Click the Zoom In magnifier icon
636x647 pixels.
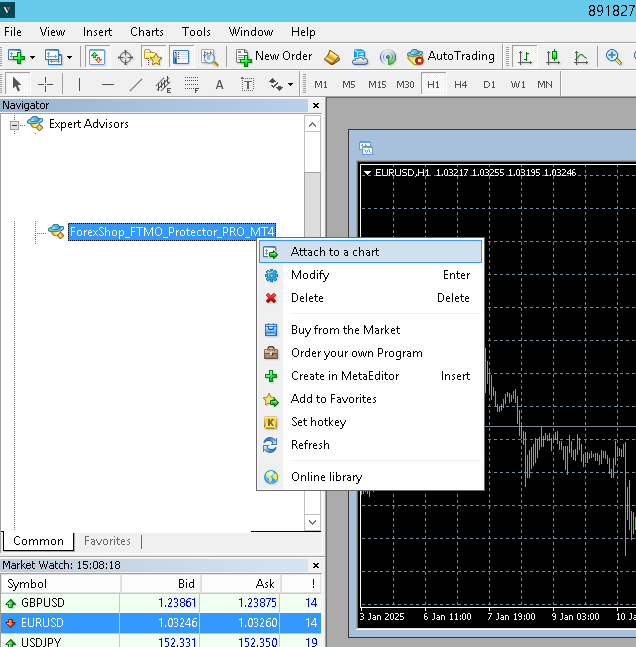(613, 57)
